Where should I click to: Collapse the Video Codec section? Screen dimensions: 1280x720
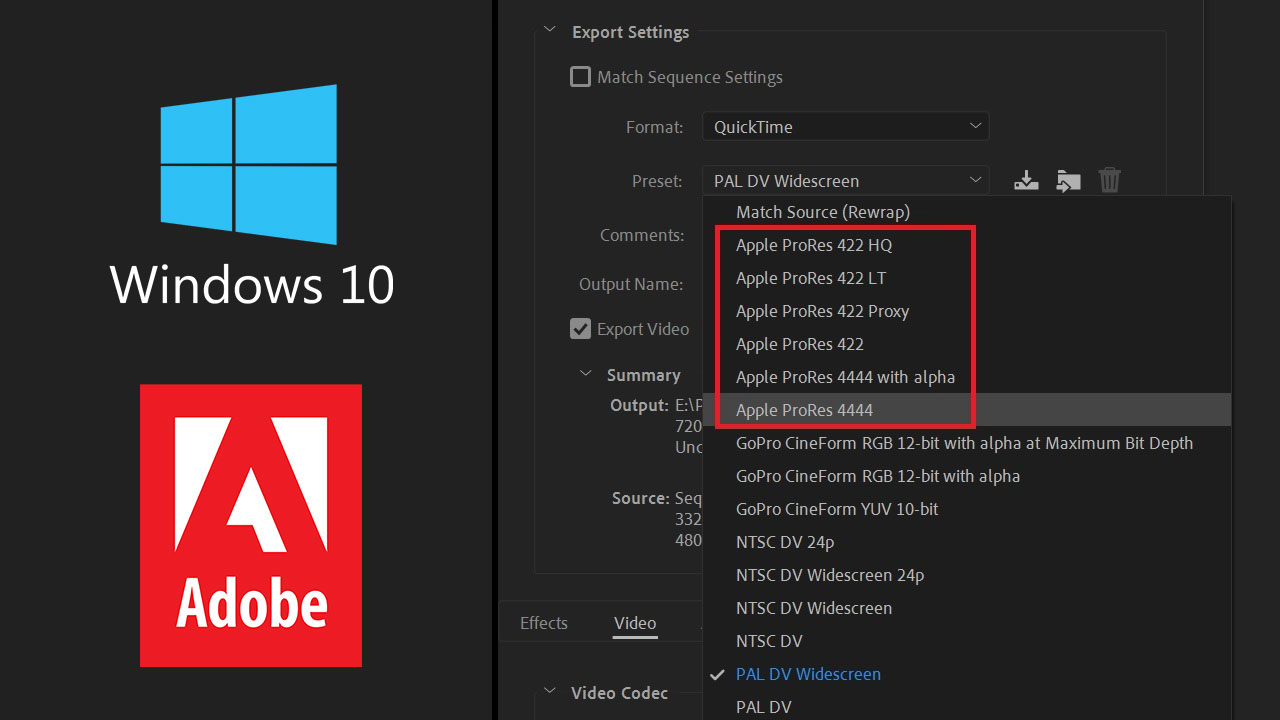pyautogui.click(x=549, y=692)
